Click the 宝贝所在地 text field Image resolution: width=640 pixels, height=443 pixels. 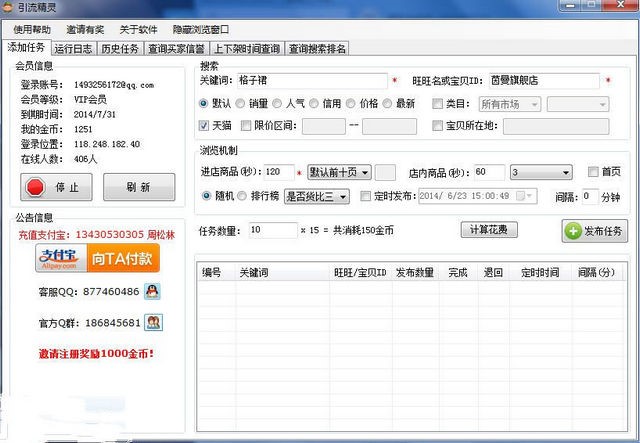[556, 126]
